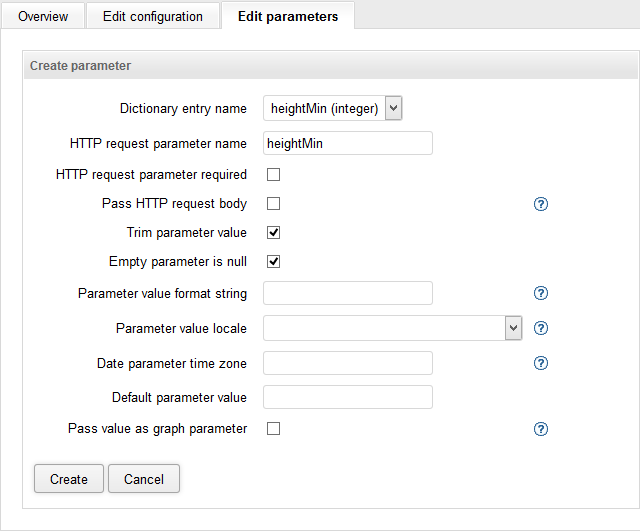The width and height of the screenshot is (640, 531).
Task: Uncheck Empty parameter is null
Action: pos(273,262)
